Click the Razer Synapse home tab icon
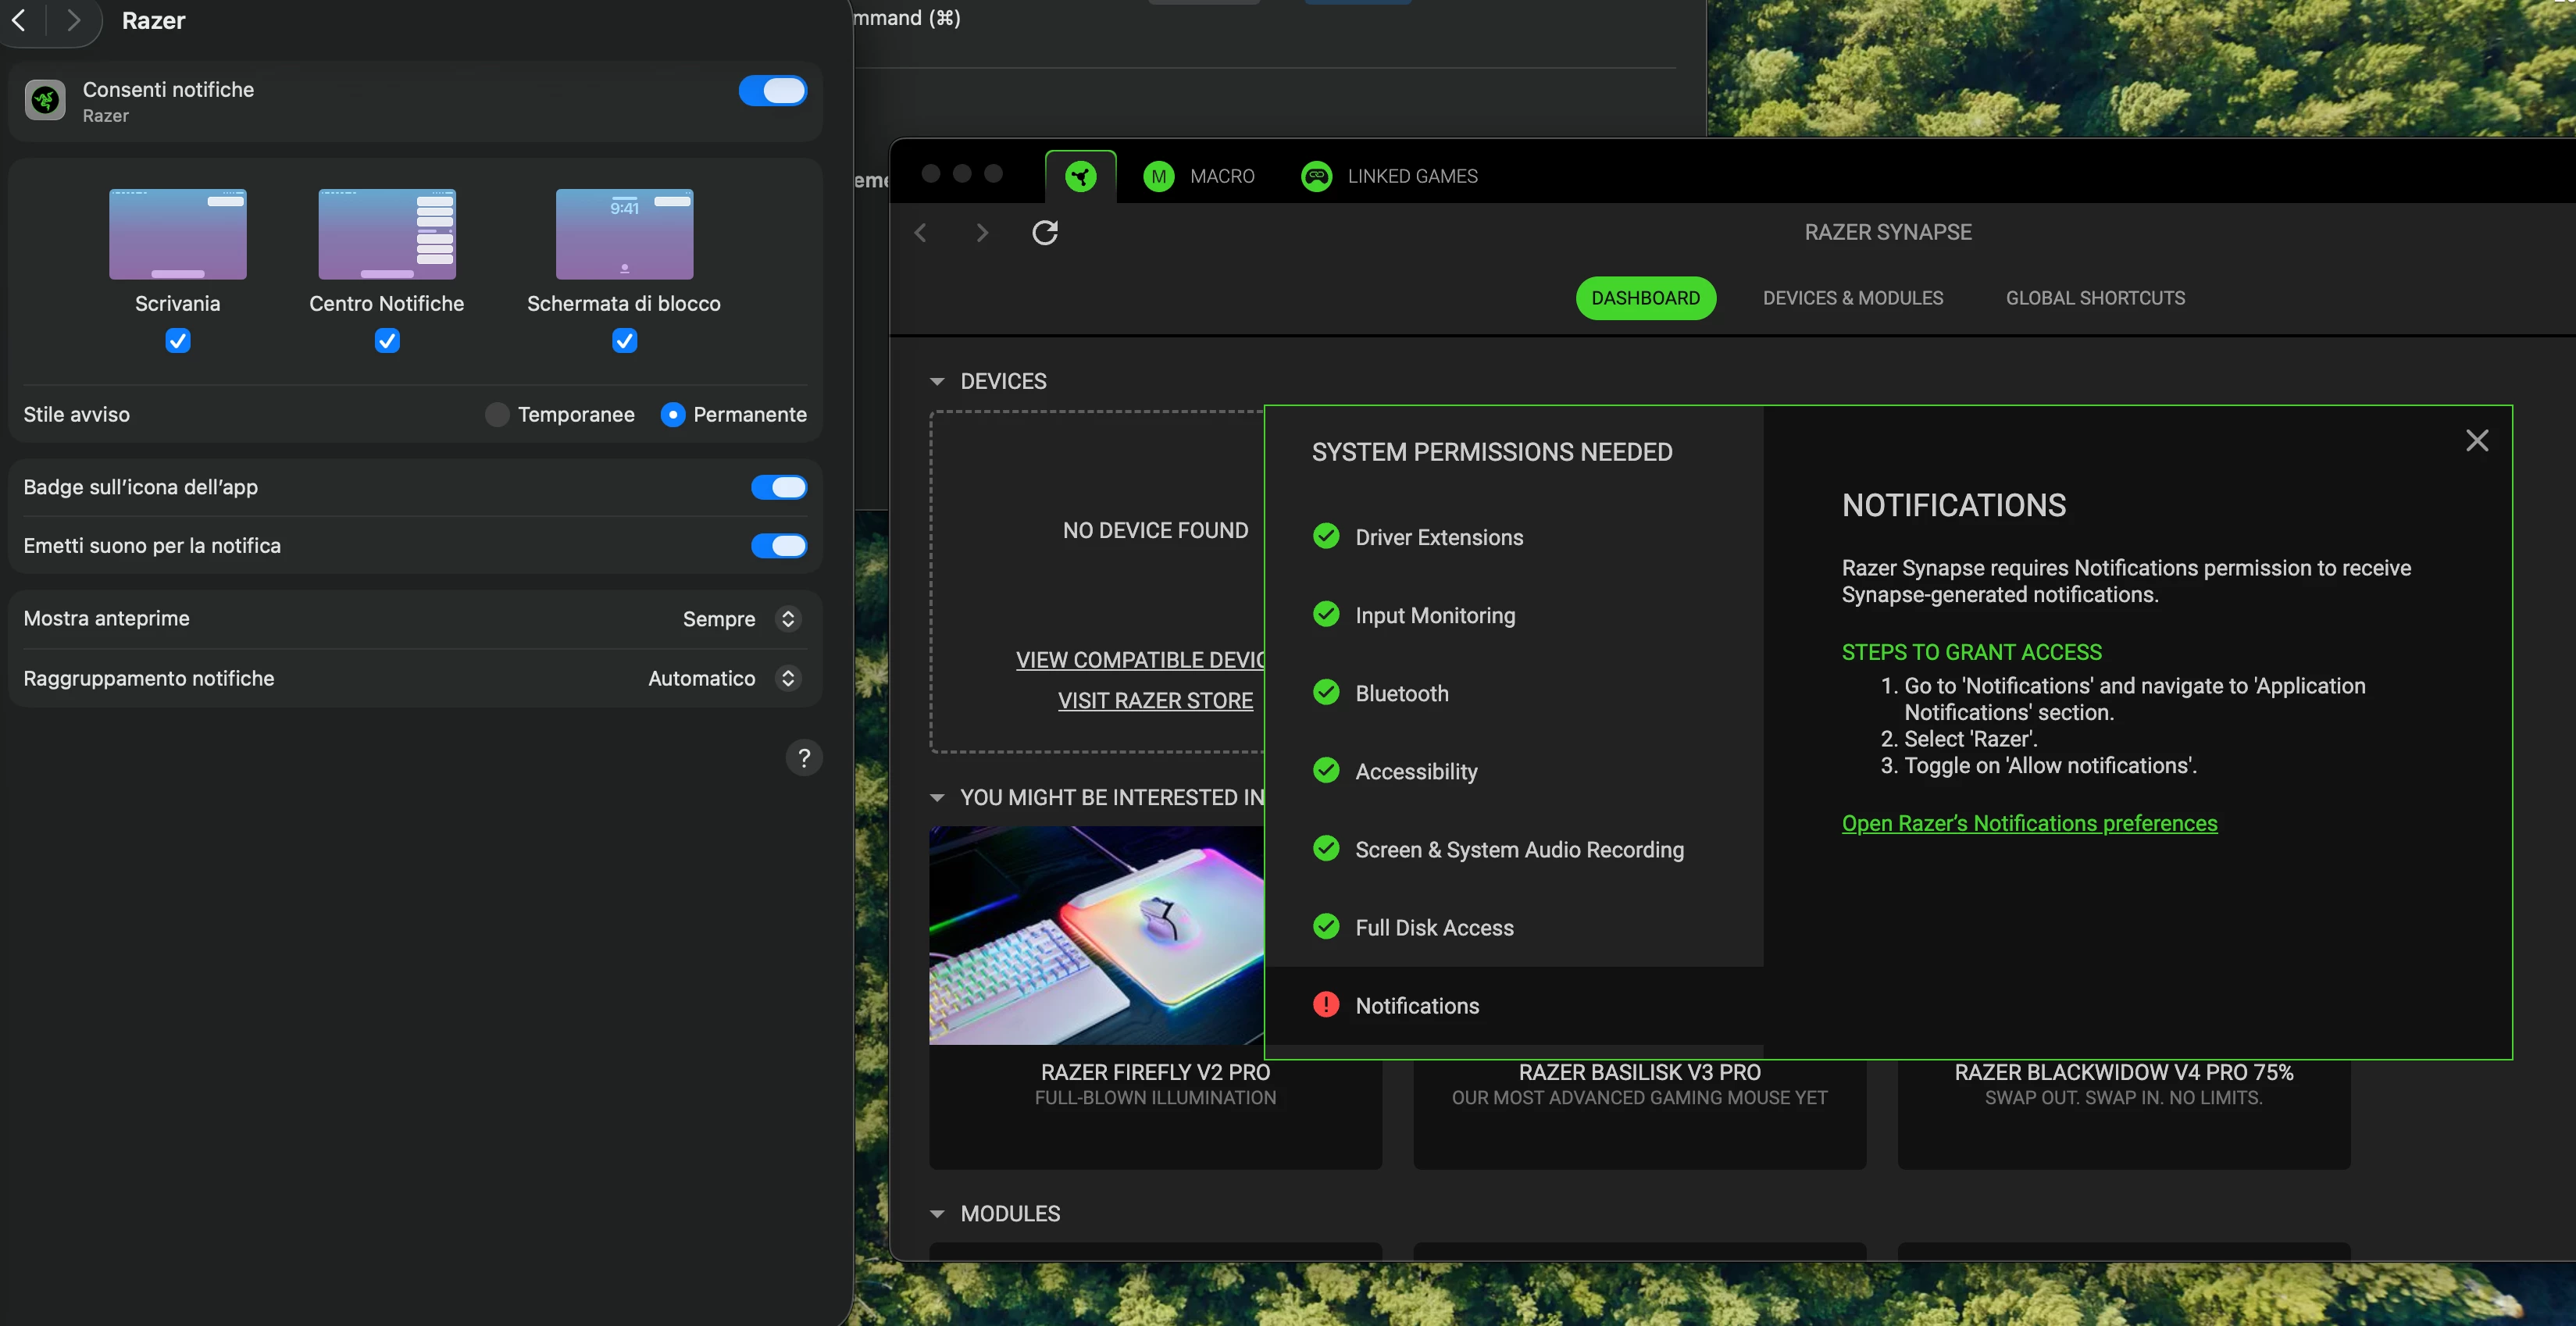 tap(1080, 177)
